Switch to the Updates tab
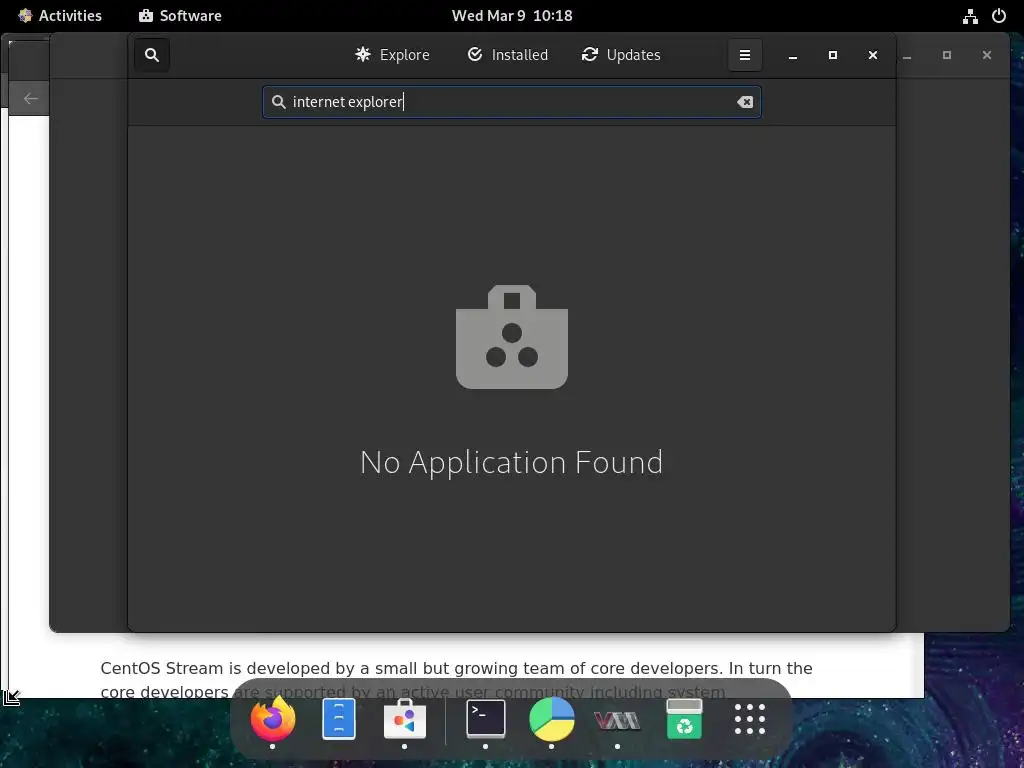The height and width of the screenshot is (768, 1024). click(620, 55)
